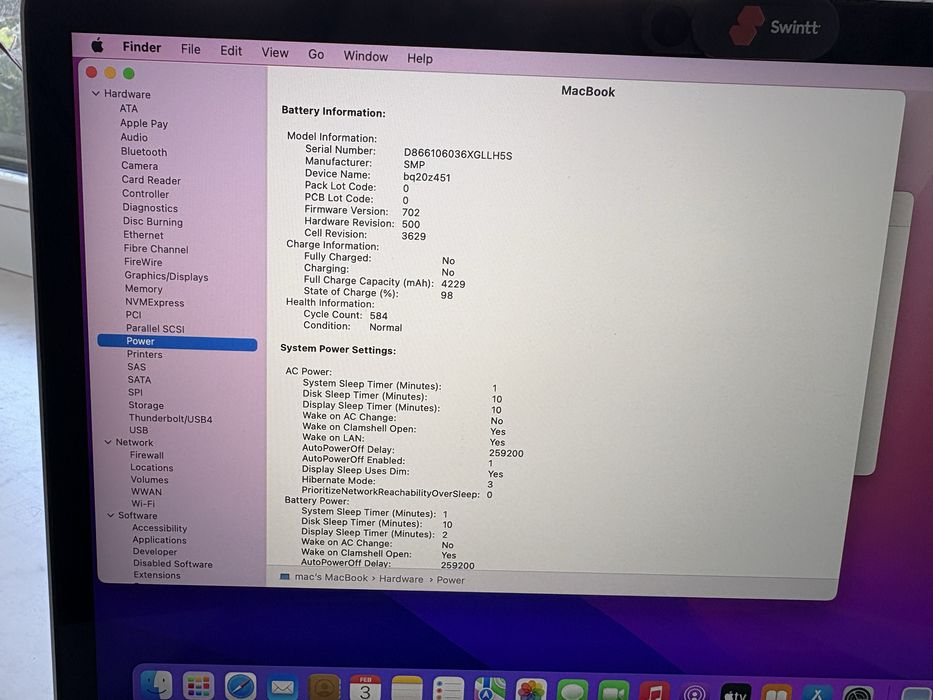Open the Finder menu
933x700 pixels.
[142, 47]
